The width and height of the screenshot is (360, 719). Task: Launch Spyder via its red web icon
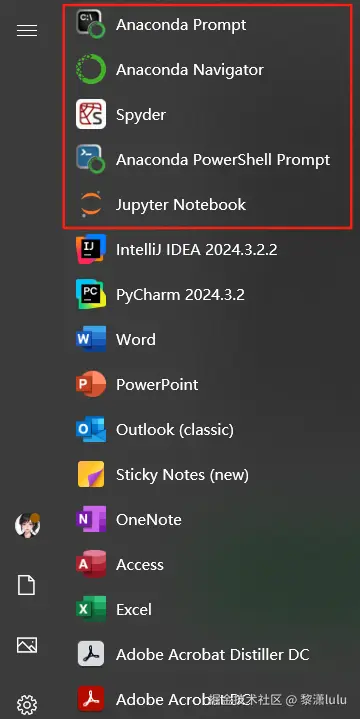tap(91, 114)
